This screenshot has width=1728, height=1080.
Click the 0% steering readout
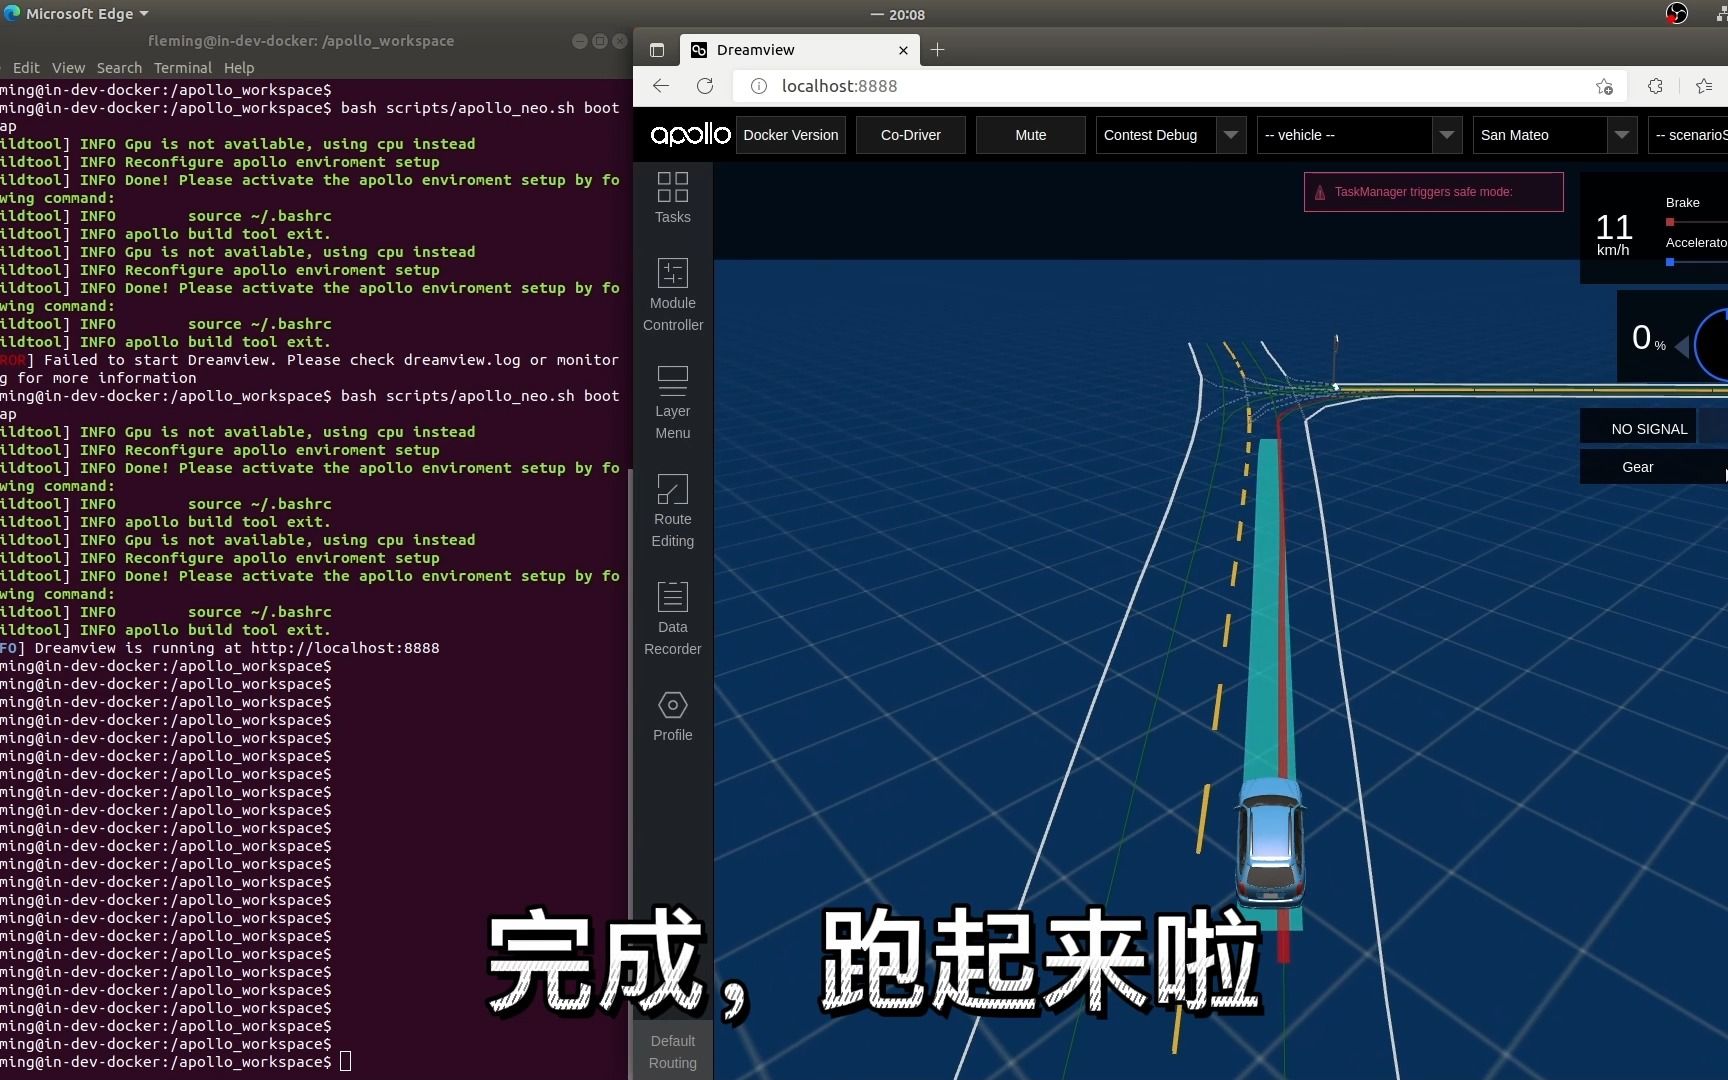tap(1648, 338)
